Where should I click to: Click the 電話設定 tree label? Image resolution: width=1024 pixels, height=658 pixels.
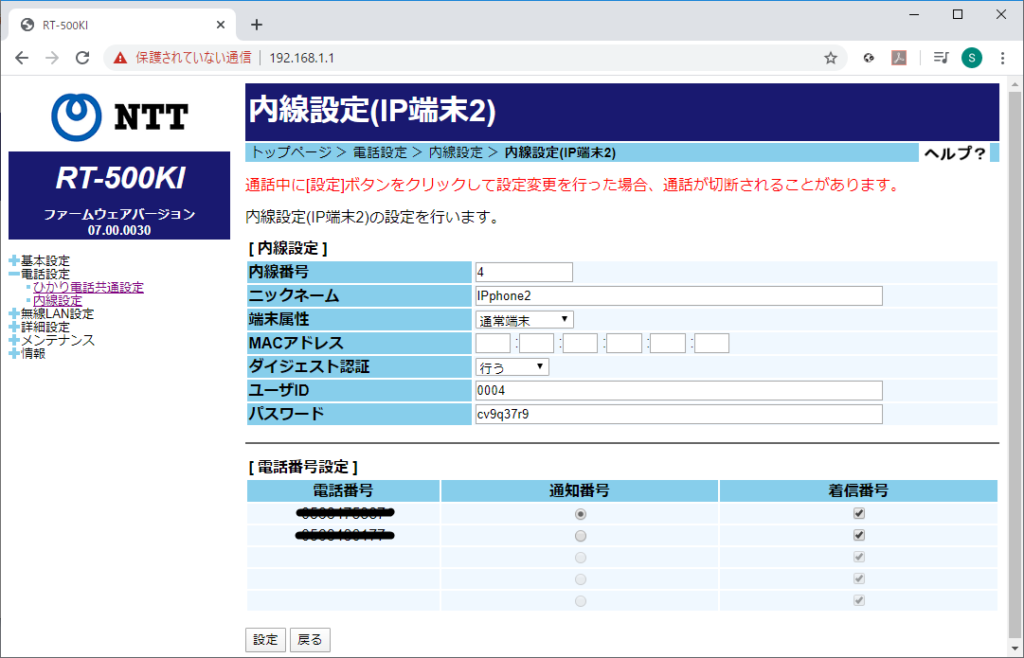[x=45, y=274]
